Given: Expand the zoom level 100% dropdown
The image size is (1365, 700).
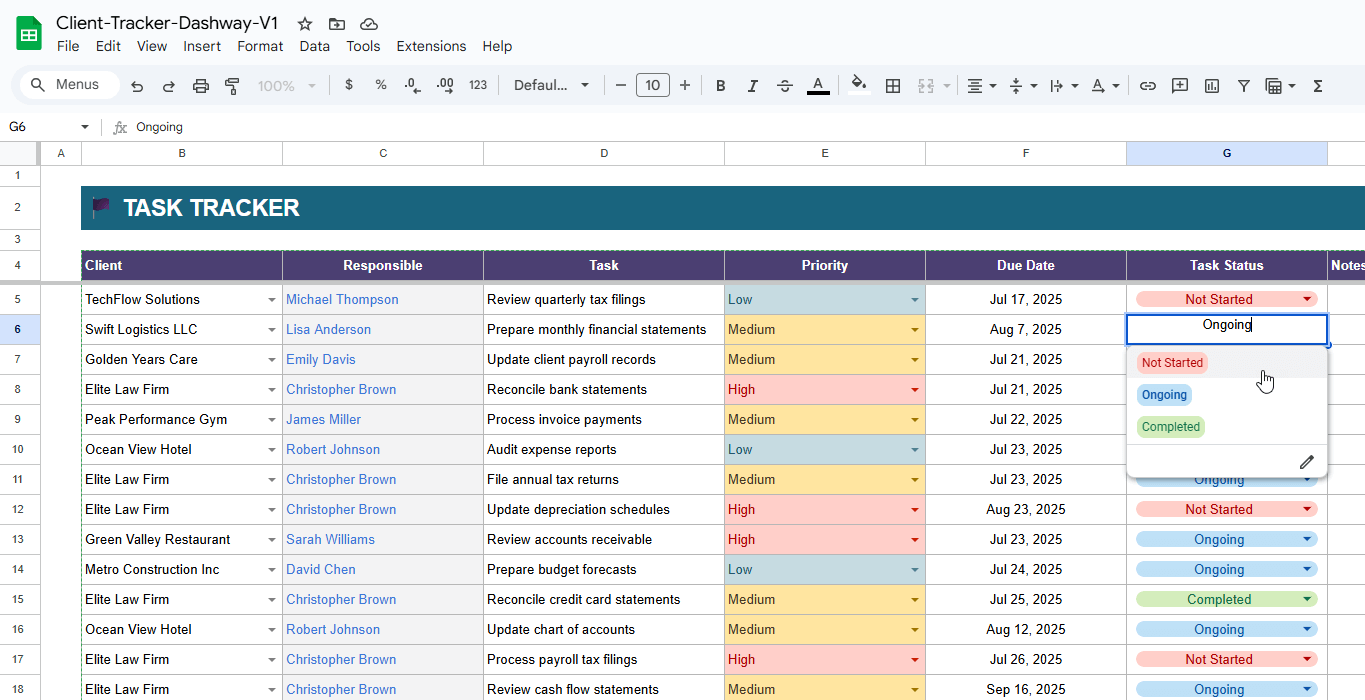Looking at the screenshot, I should tap(287, 86).
